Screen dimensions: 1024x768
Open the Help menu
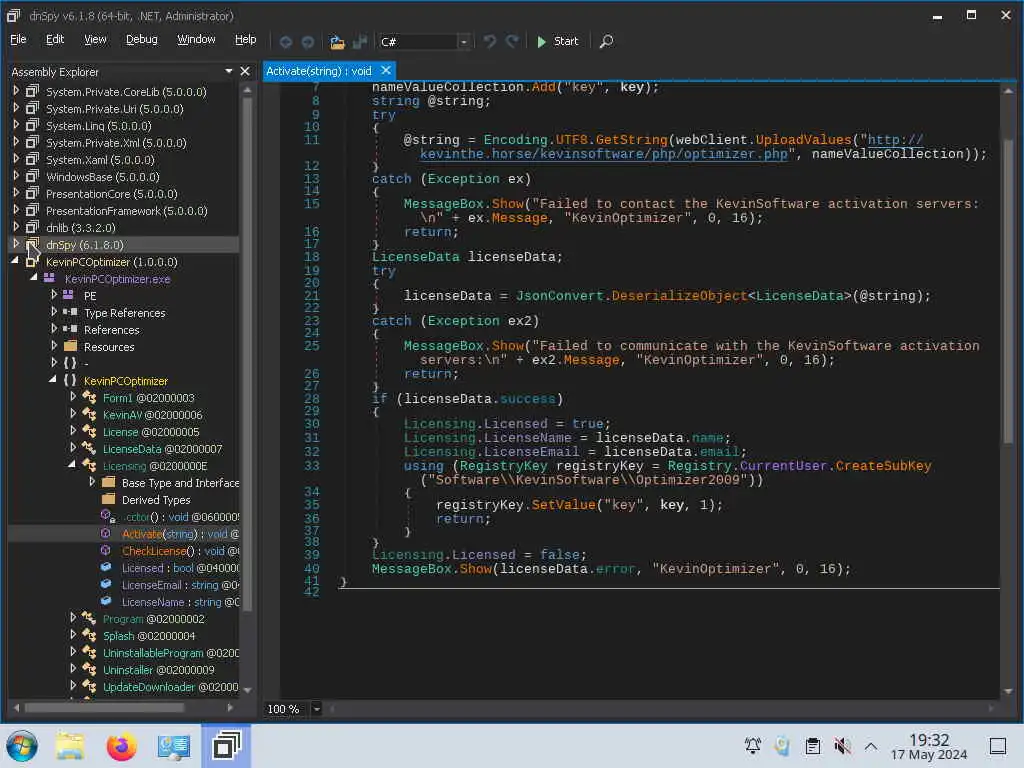coord(246,39)
